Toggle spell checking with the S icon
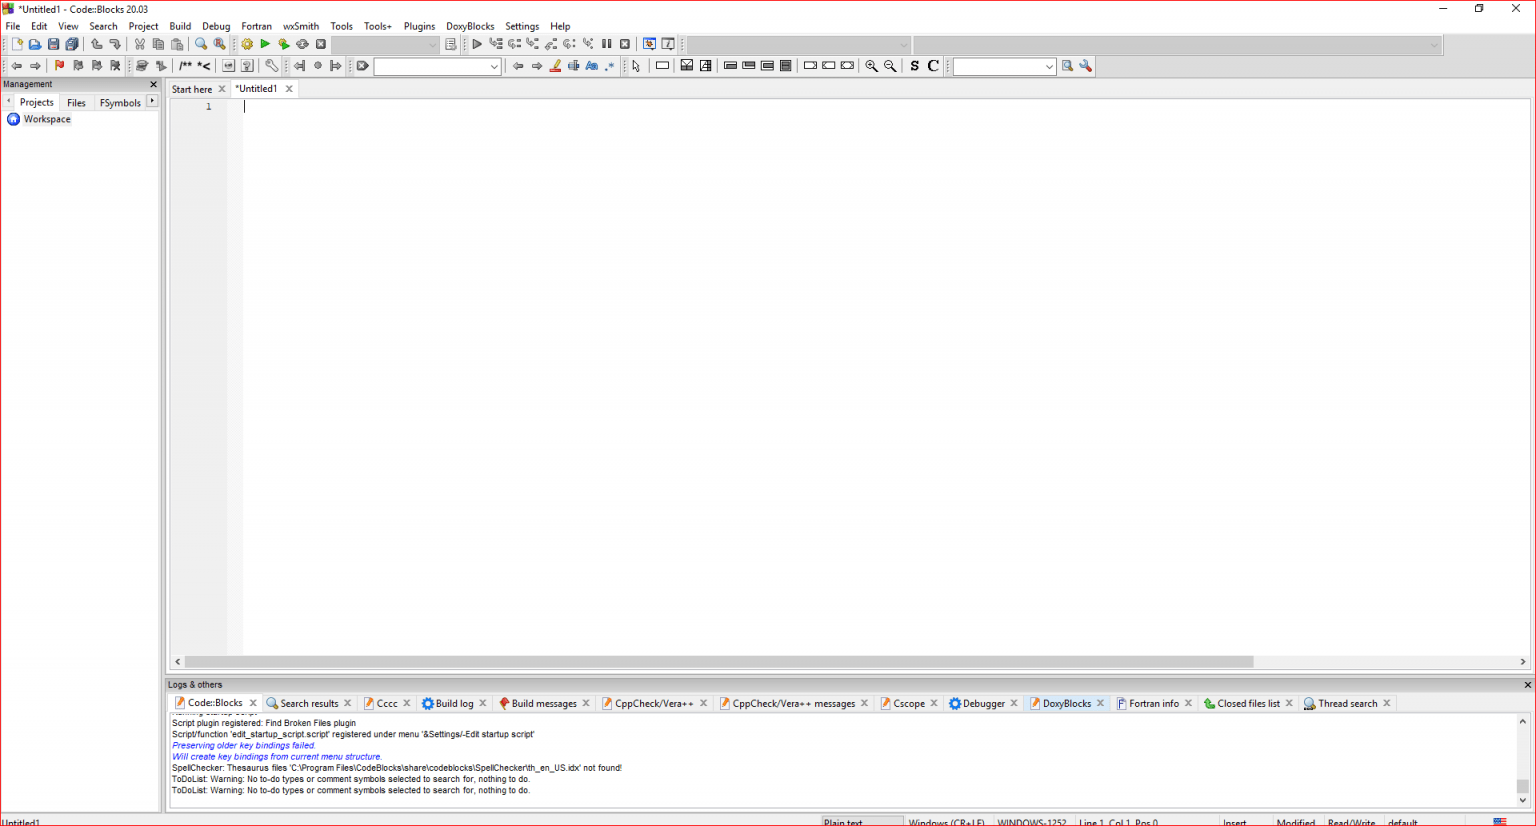Image resolution: width=1536 pixels, height=826 pixels. (x=914, y=66)
